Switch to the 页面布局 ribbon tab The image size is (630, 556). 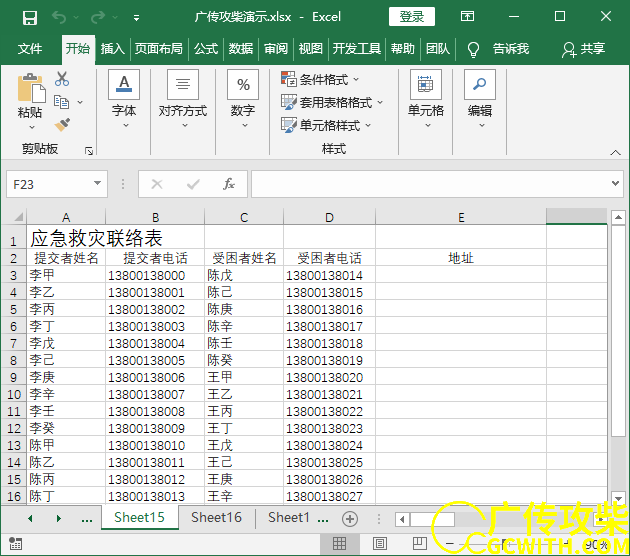(159, 49)
